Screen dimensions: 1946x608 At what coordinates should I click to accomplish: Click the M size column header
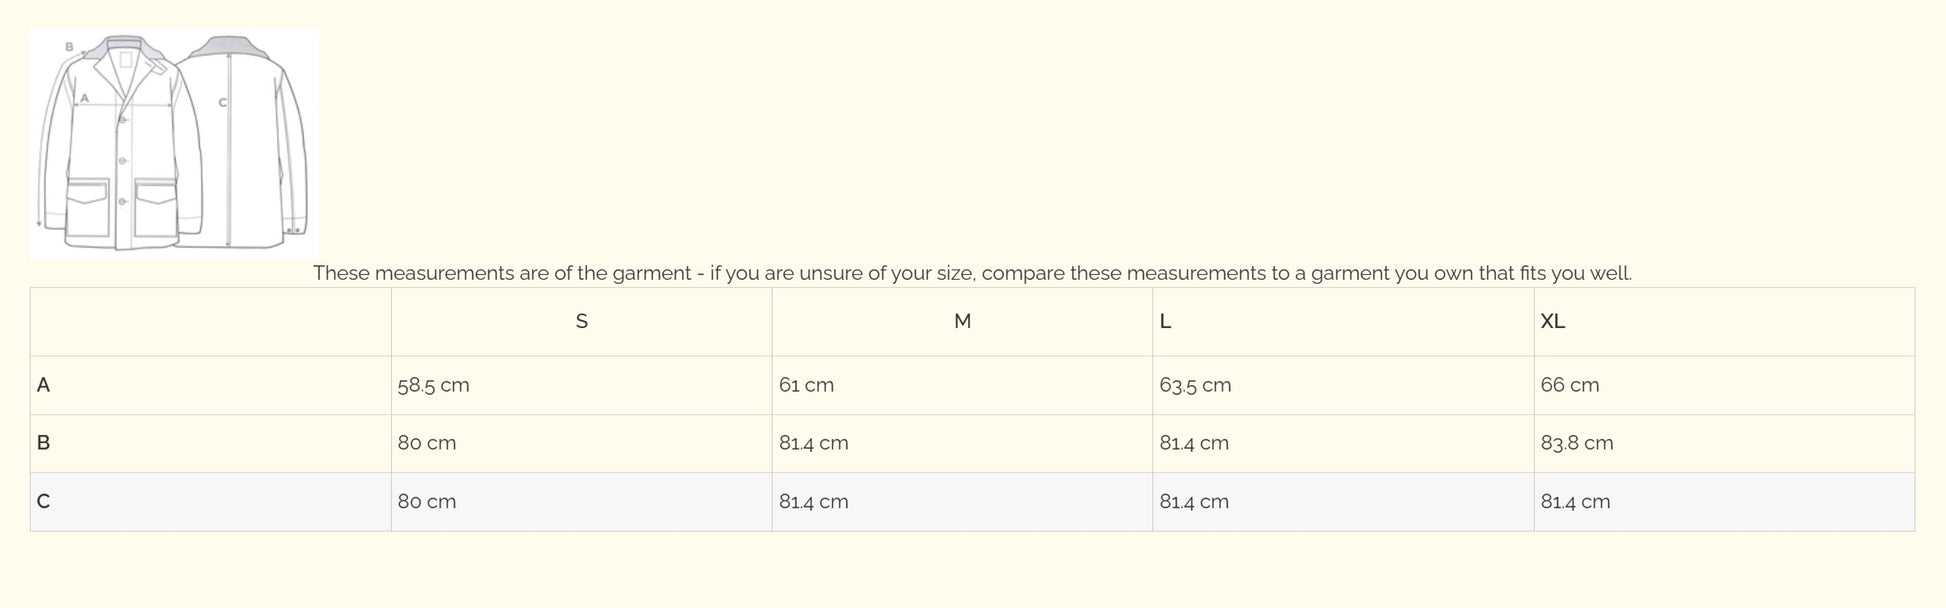point(962,321)
